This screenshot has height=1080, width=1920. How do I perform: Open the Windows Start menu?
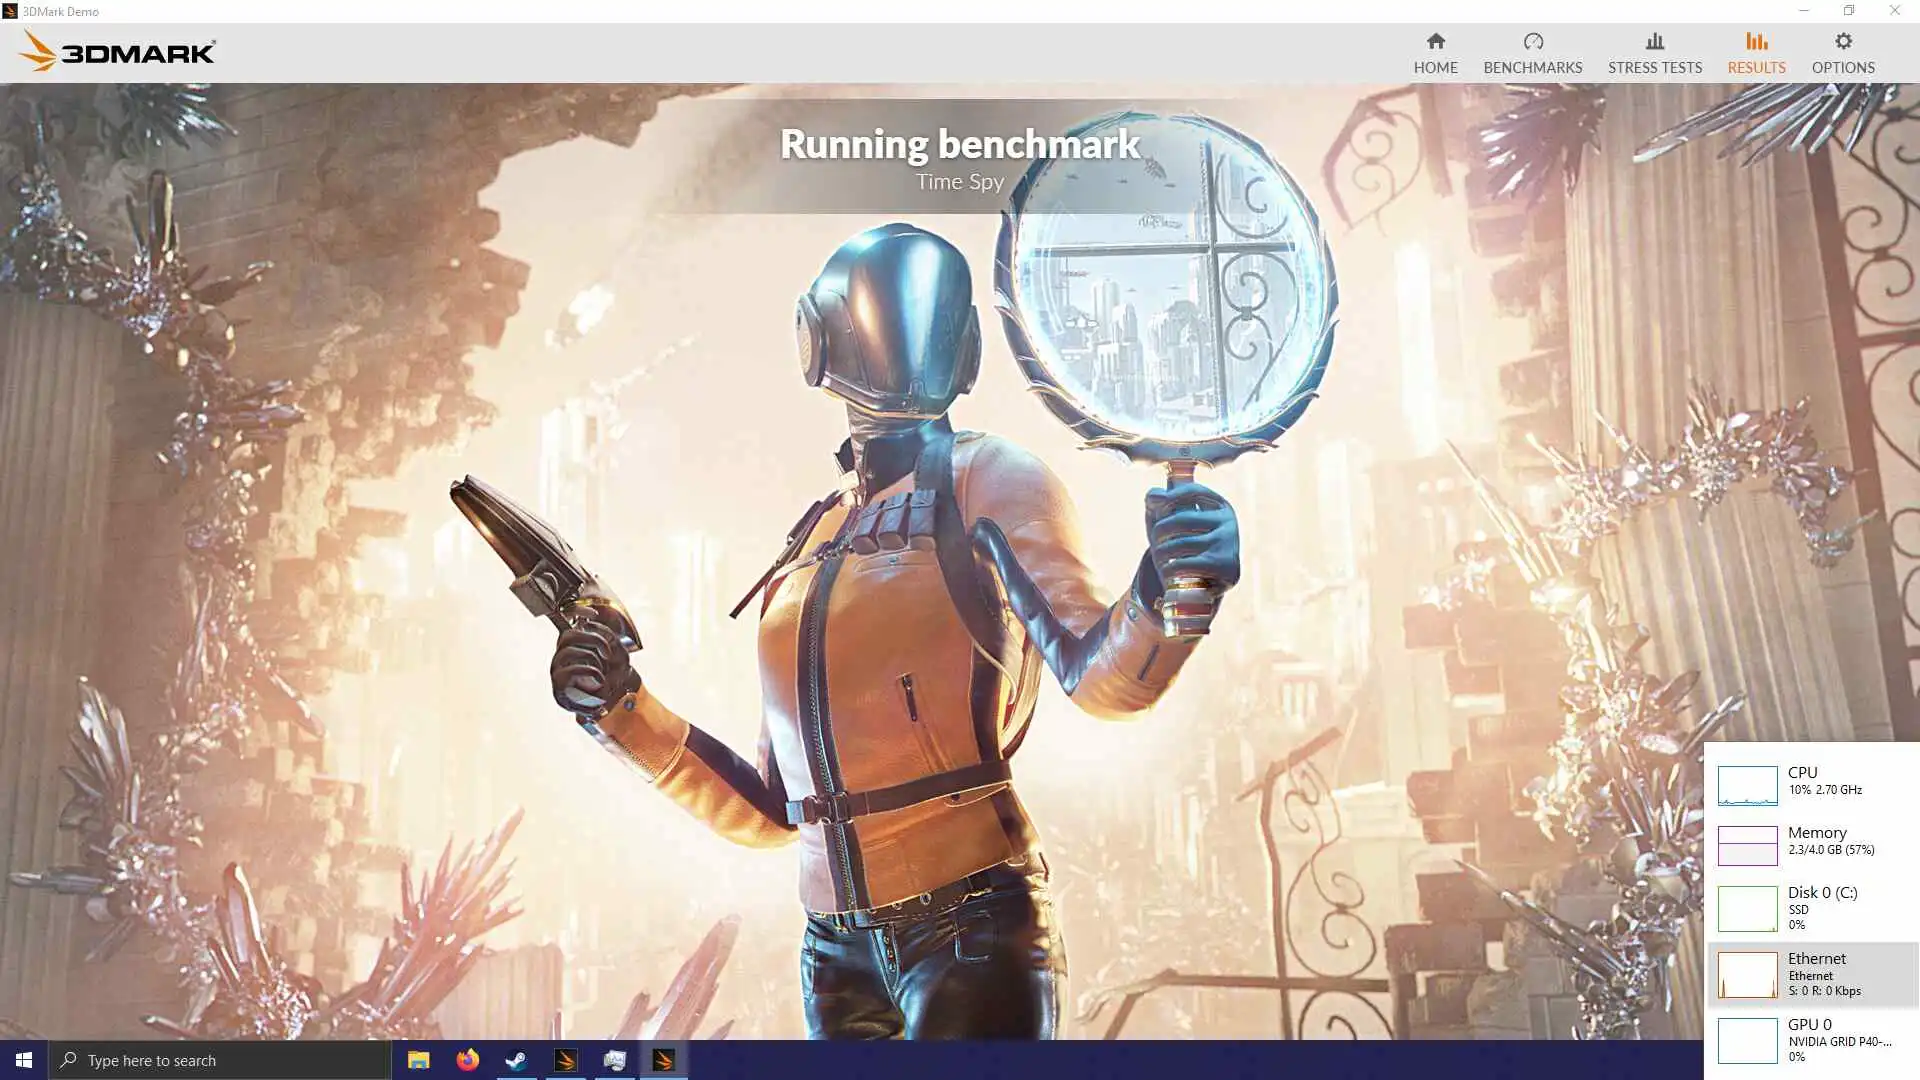24,1060
